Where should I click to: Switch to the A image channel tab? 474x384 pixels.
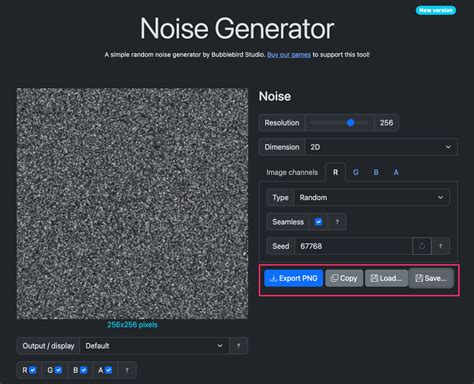(x=396, y=172)
